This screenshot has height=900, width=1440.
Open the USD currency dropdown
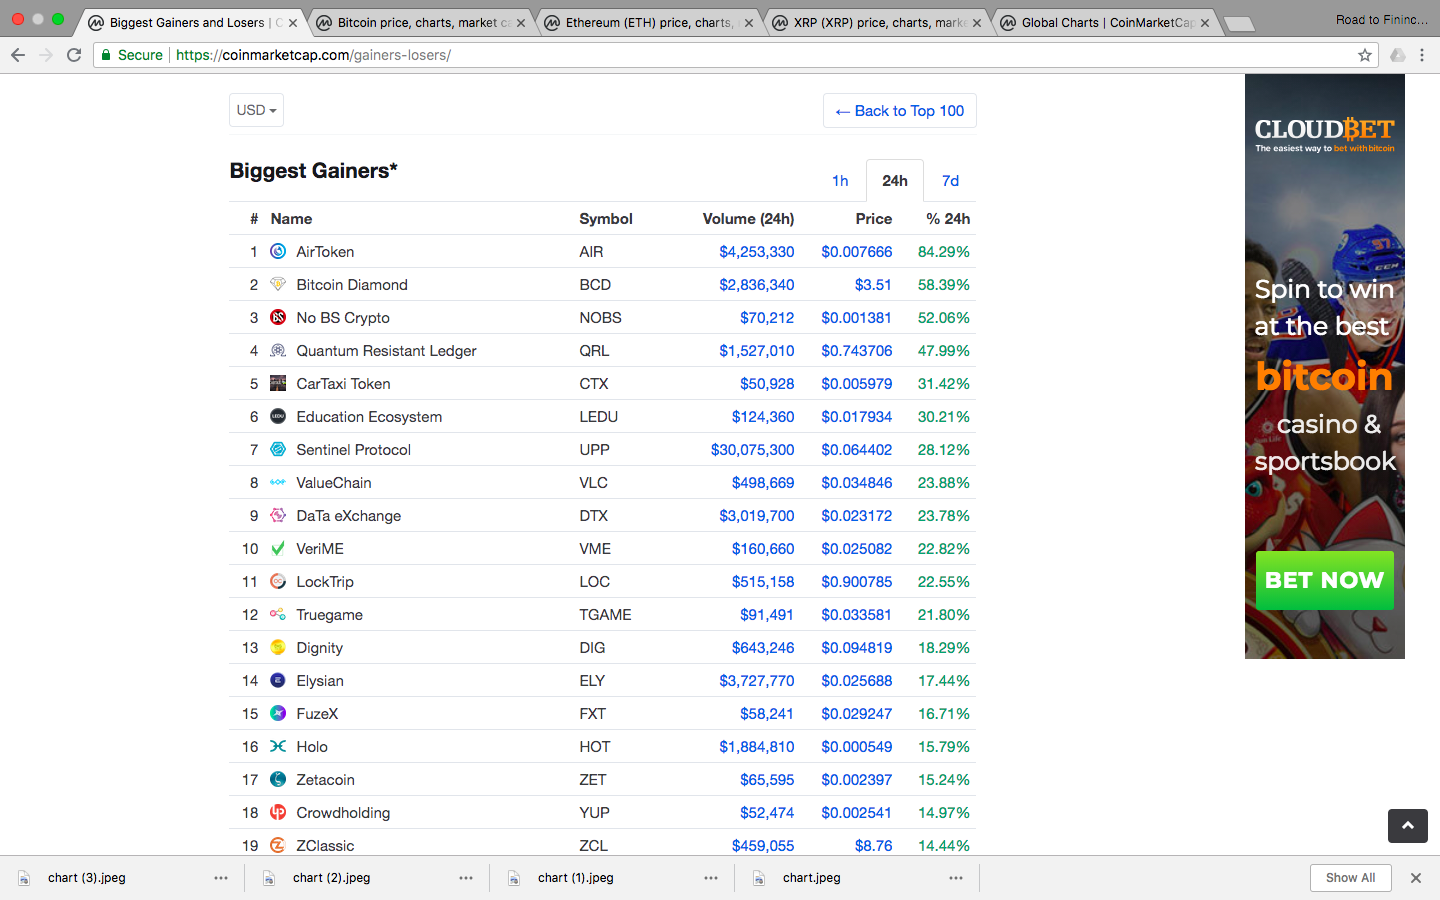(x=256, y=110)
